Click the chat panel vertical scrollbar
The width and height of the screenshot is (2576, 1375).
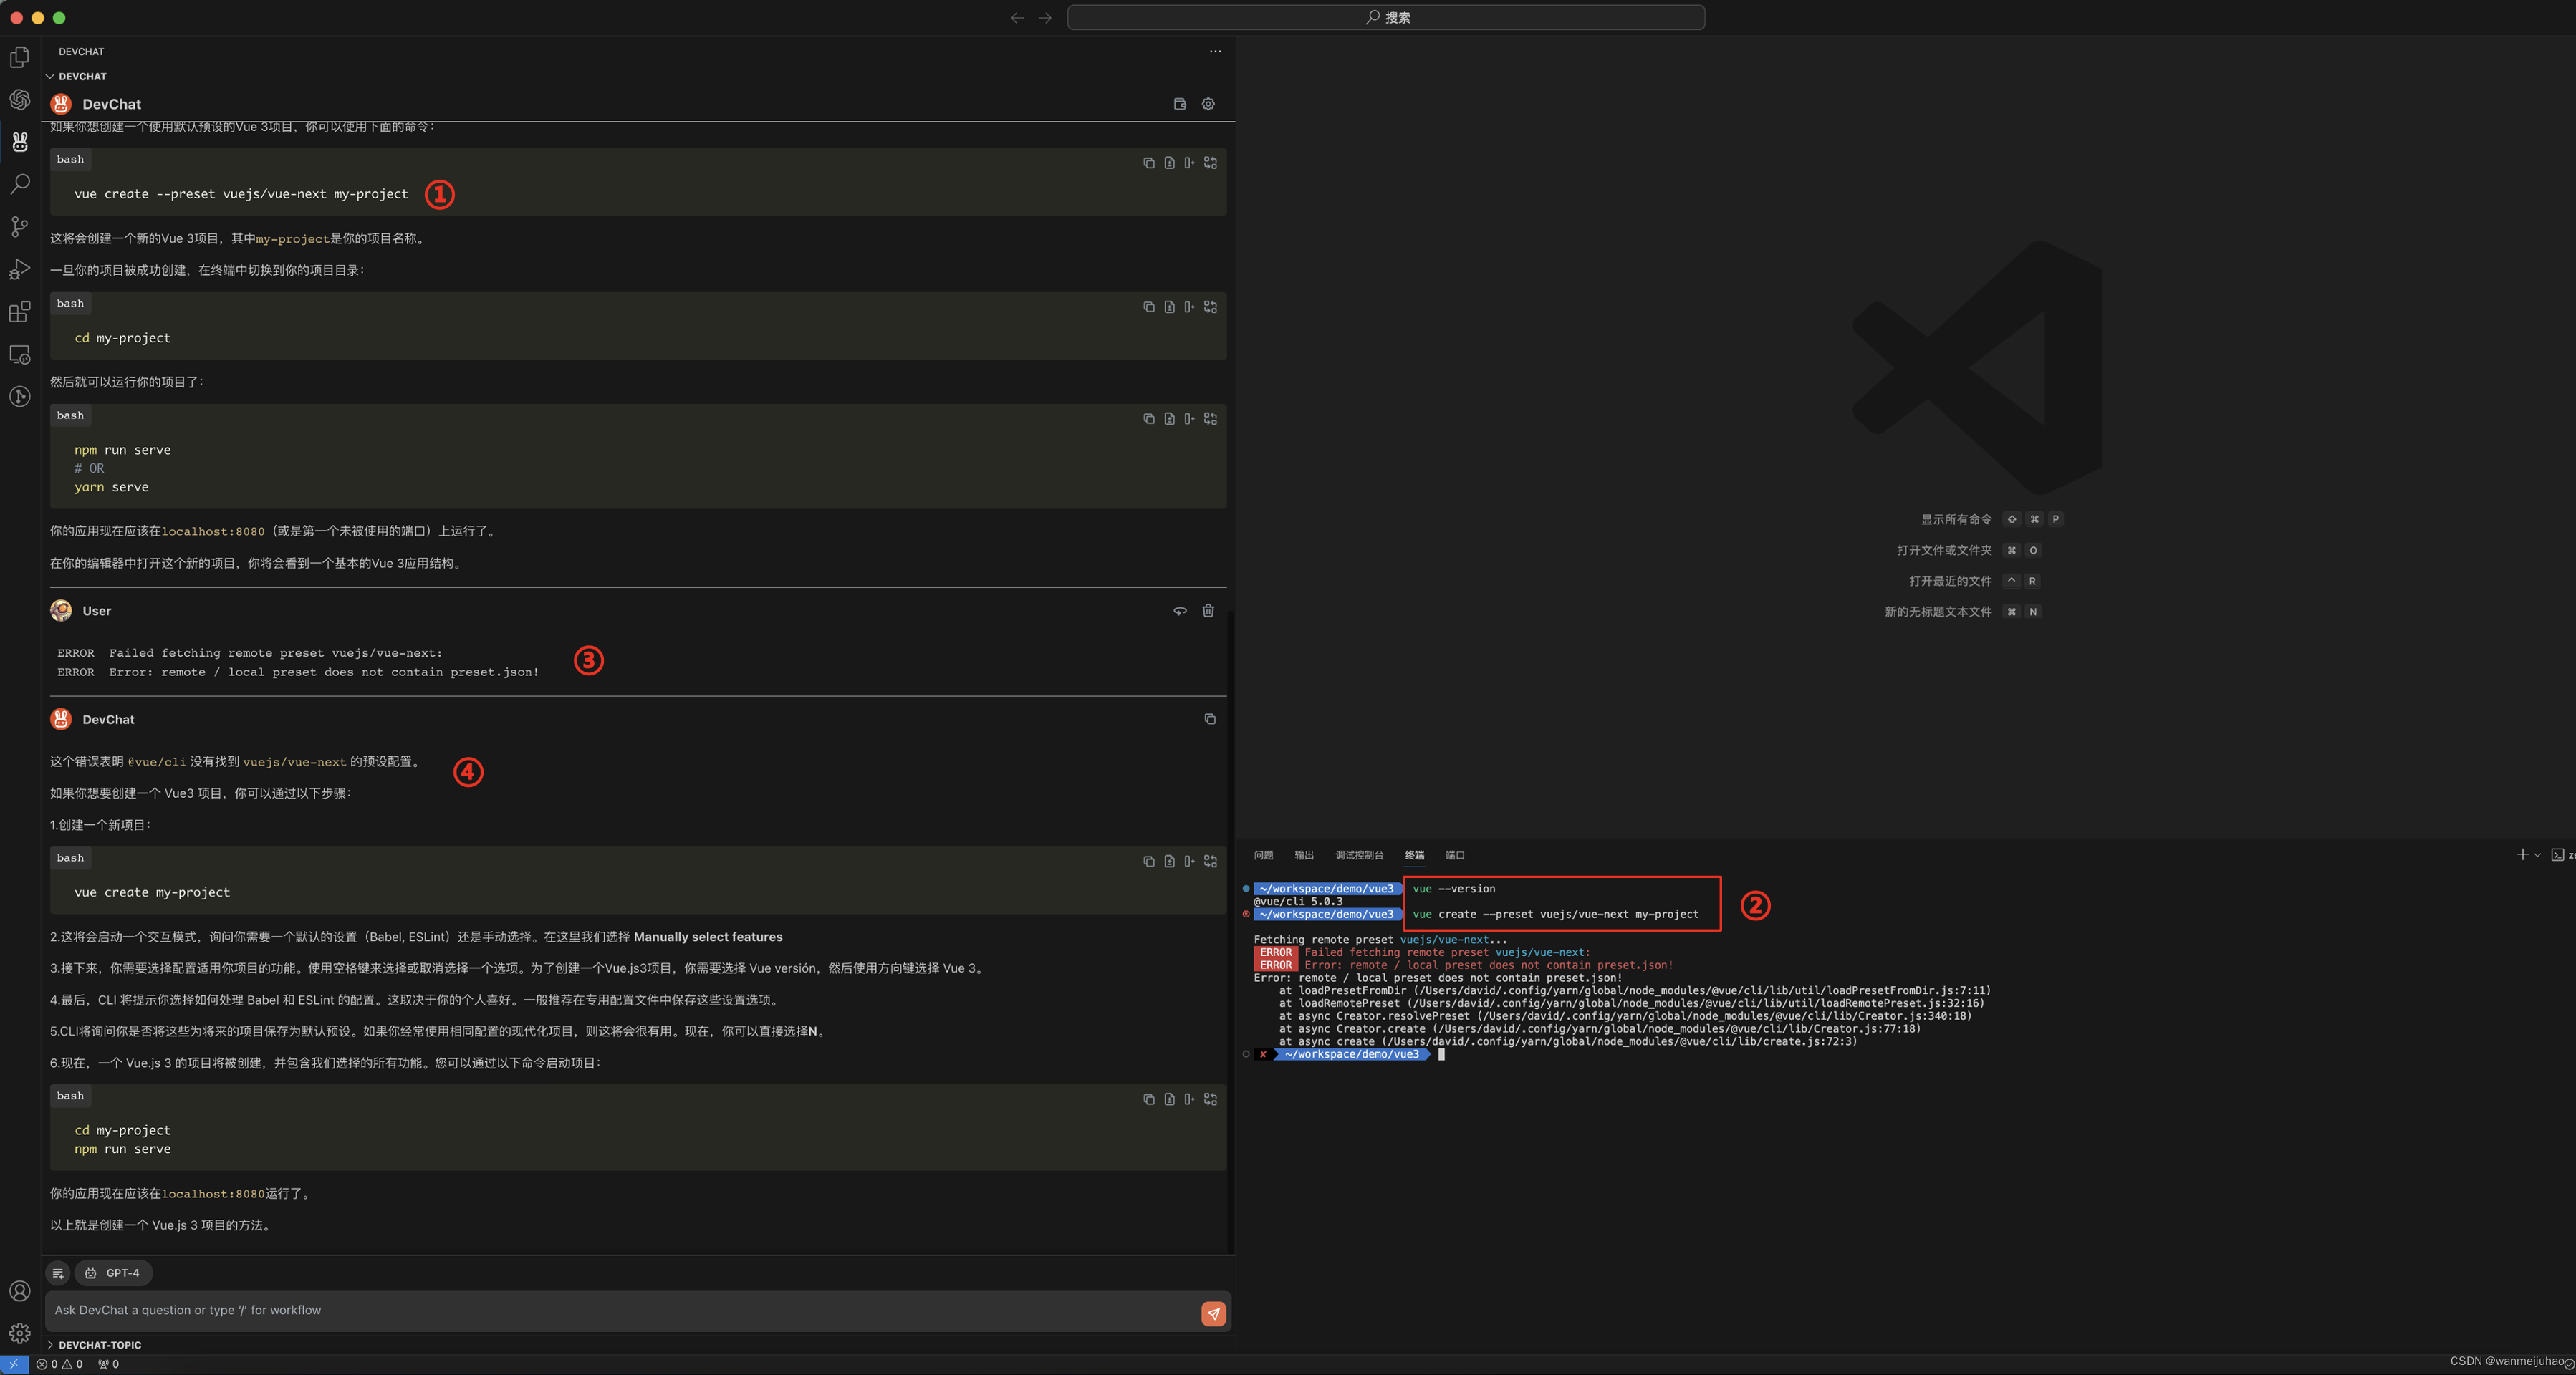click(x=1231, y=930)
